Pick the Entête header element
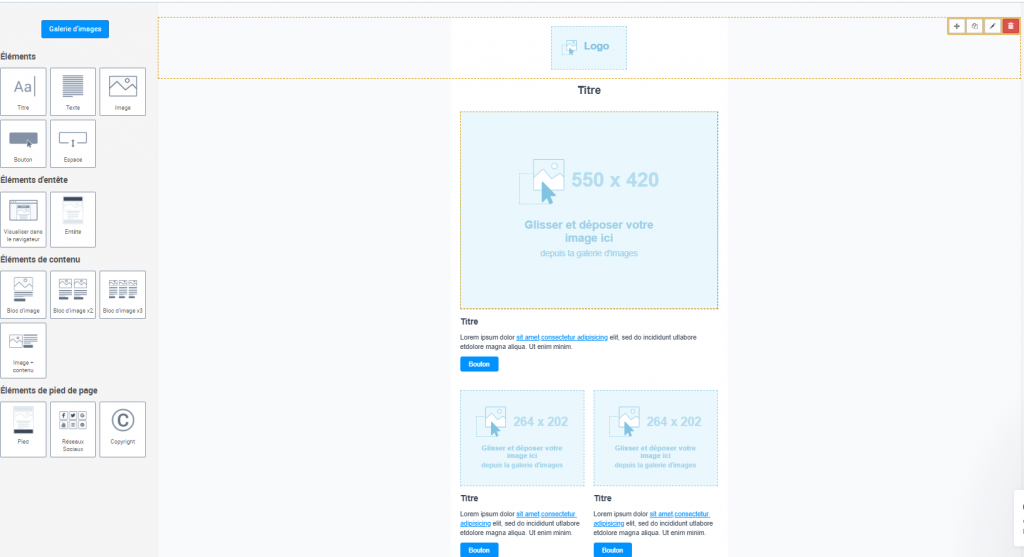1024x557 pixels. click(73, 219)
